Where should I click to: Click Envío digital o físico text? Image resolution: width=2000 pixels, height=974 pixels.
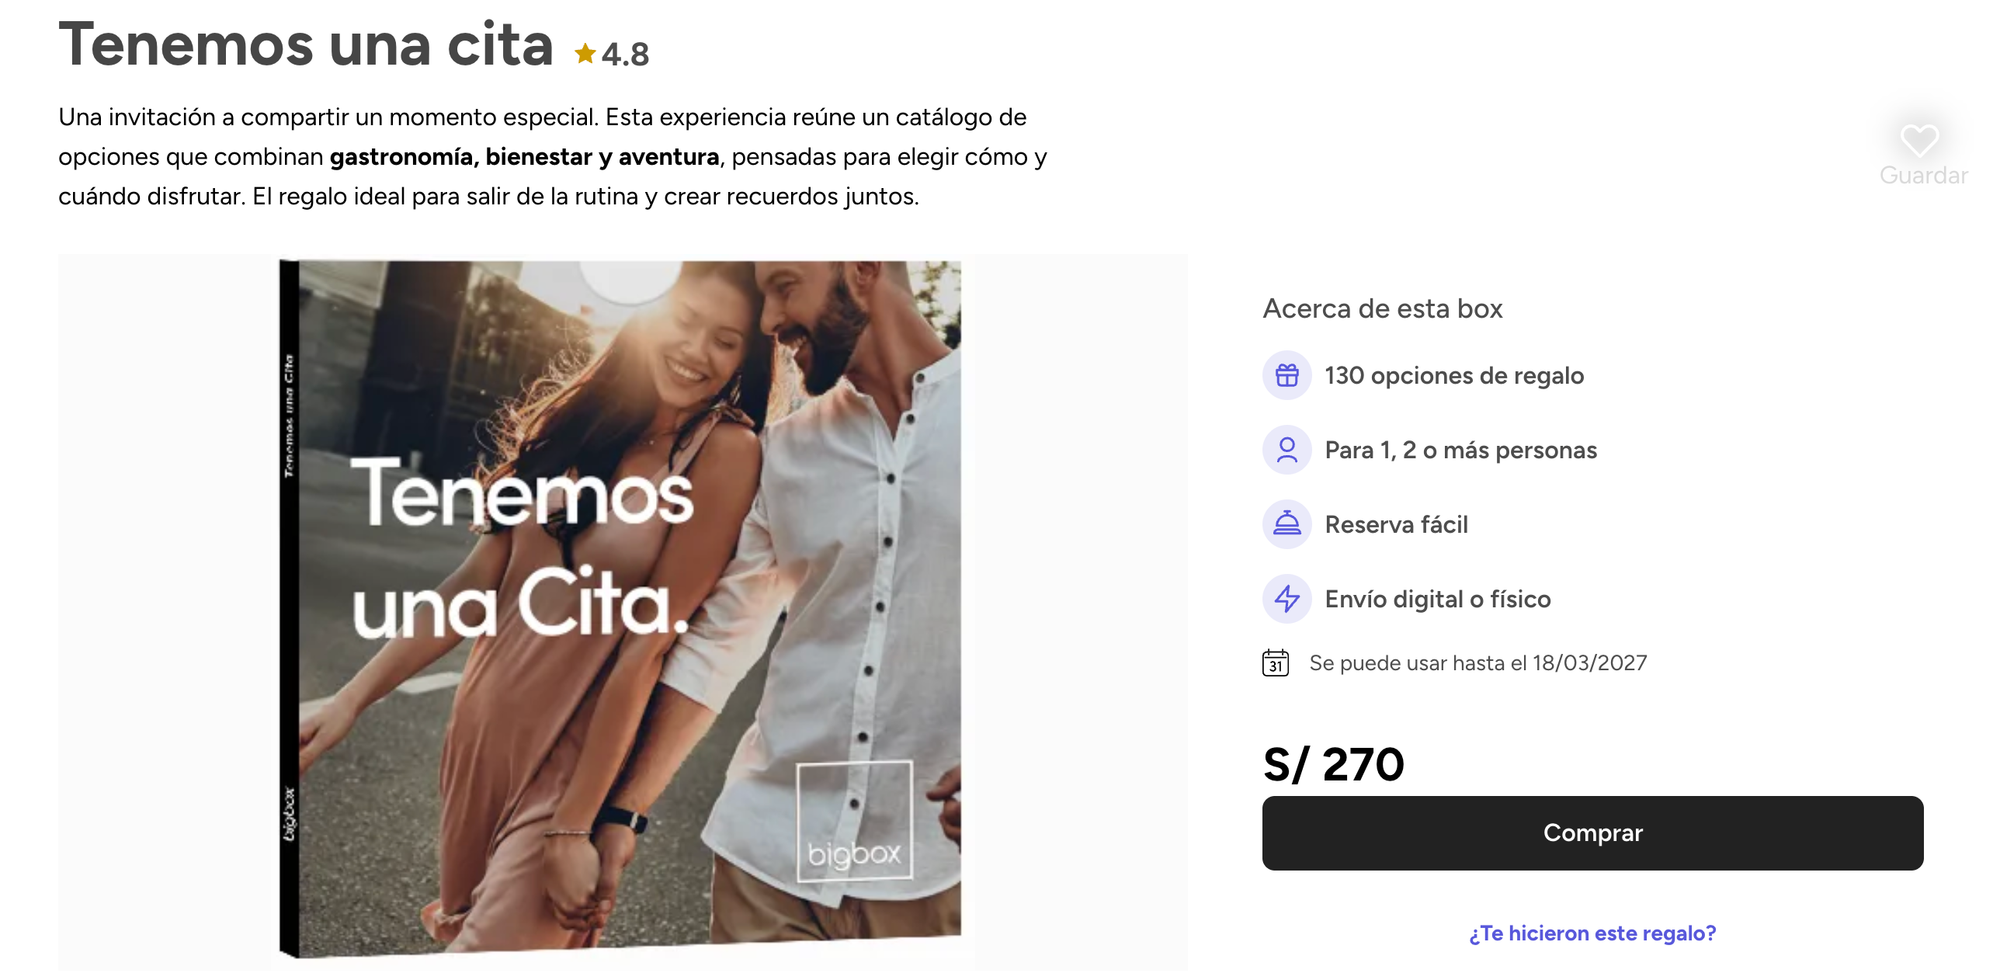1438,599
